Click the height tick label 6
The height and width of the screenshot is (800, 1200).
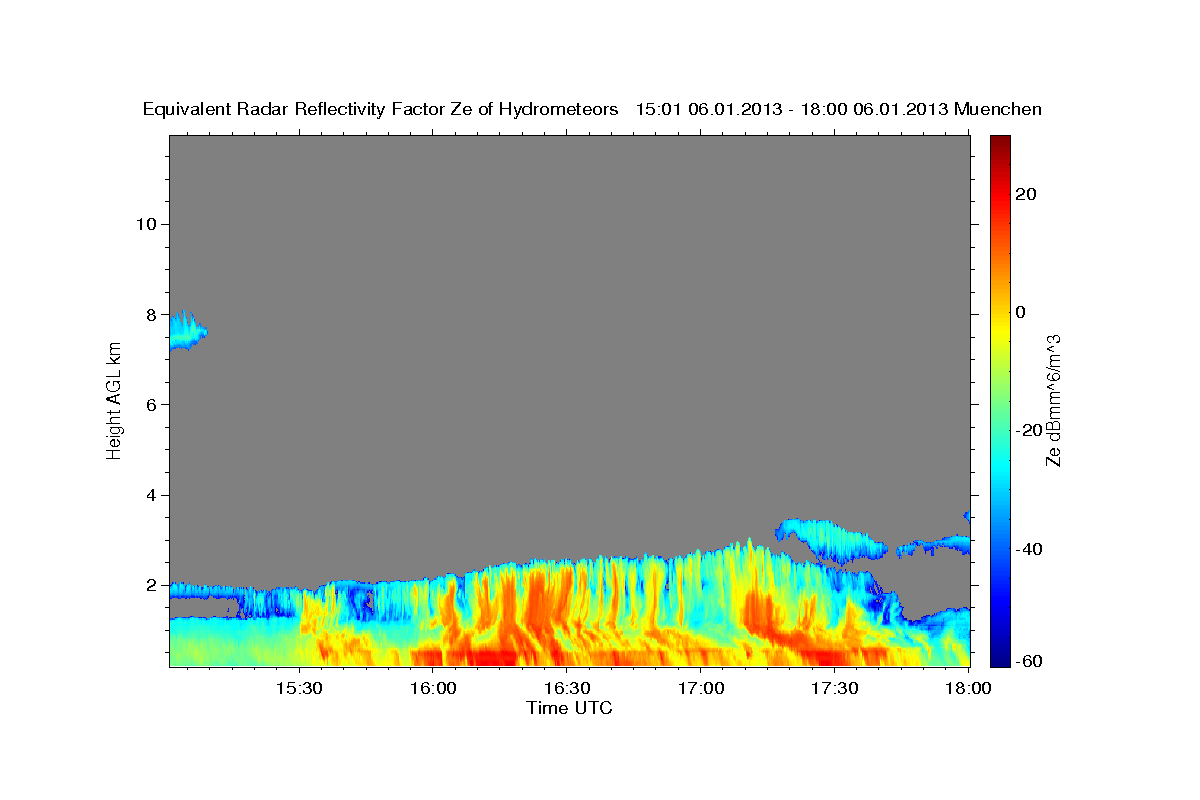coord(152,405)
